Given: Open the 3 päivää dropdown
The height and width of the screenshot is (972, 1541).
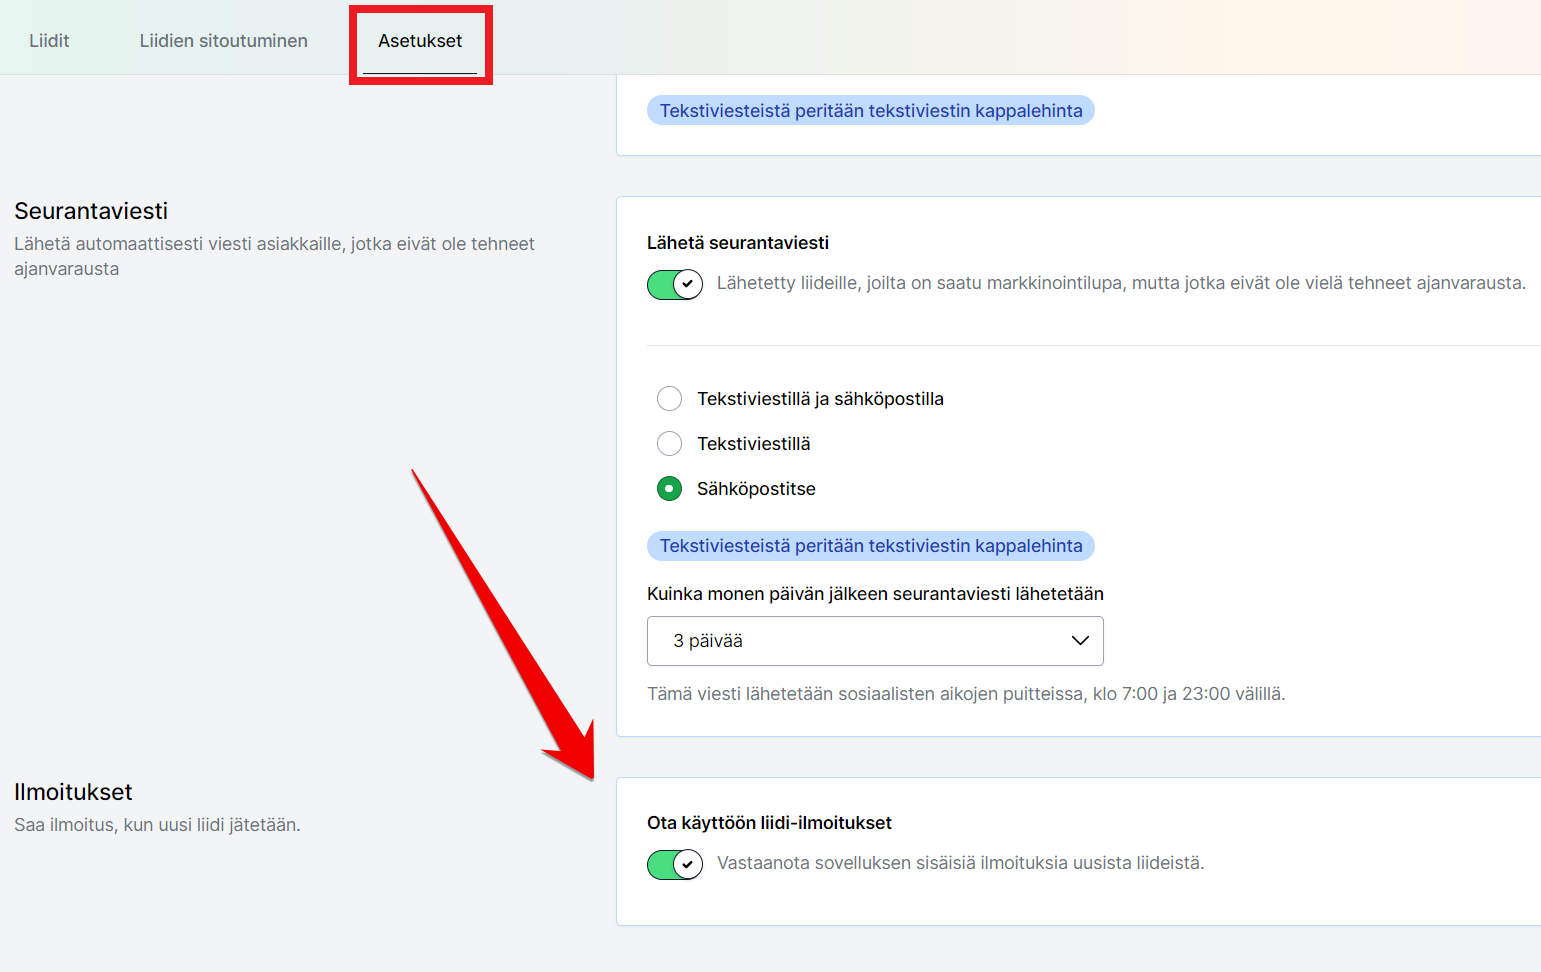Looking at the screenshot, I should tap(874, 641).
